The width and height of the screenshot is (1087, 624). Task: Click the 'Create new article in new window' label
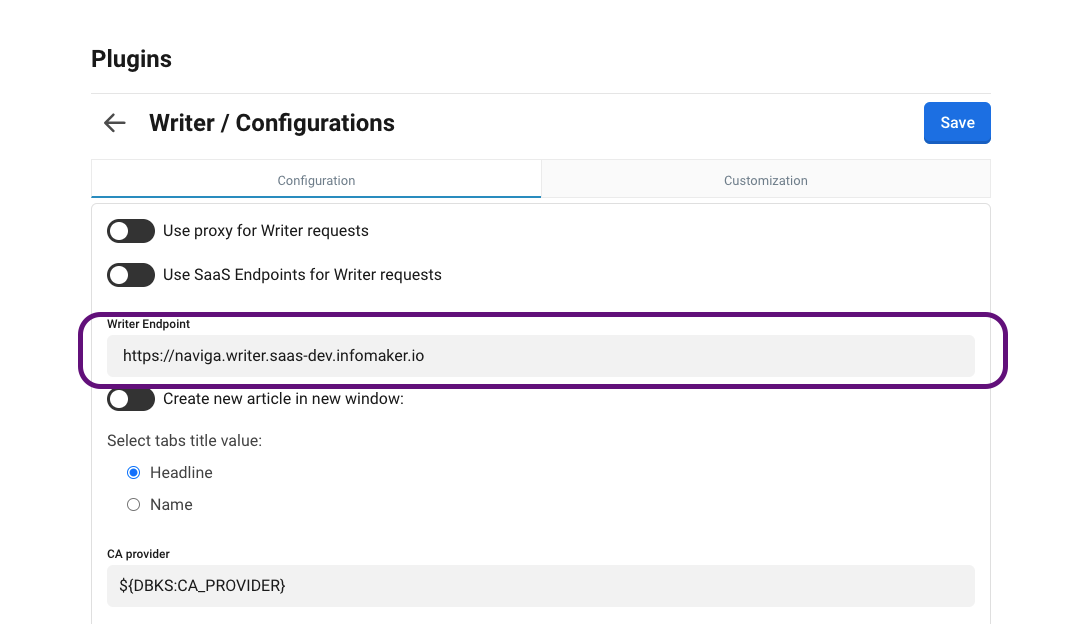(x=283, y=399)
